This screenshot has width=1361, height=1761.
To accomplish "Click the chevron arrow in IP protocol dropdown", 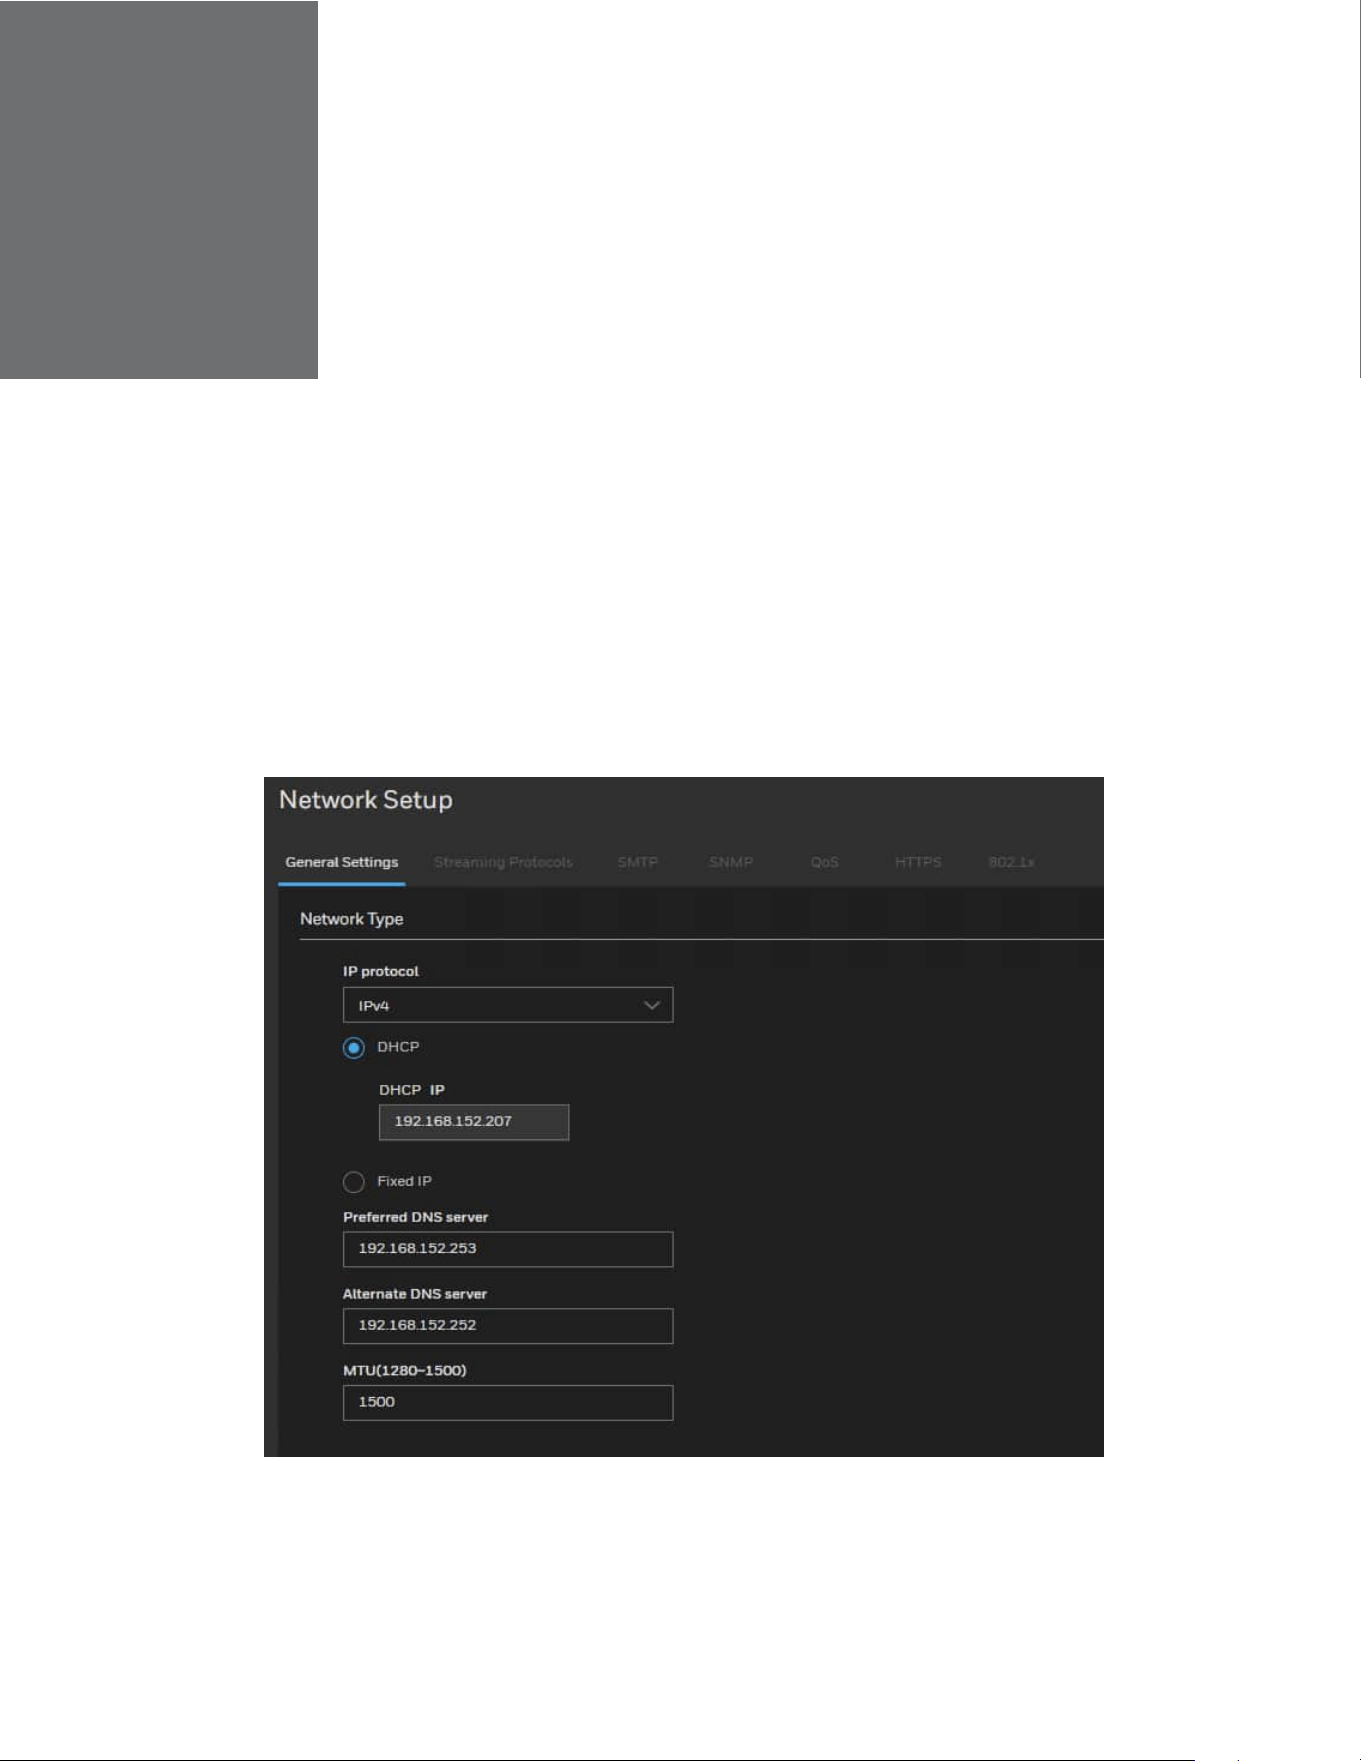I will click(652, 1005).
